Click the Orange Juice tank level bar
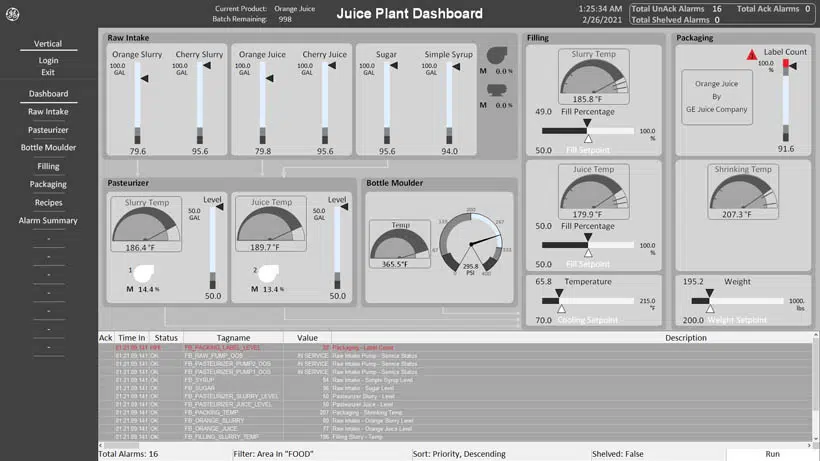 (x=263, y=103)
